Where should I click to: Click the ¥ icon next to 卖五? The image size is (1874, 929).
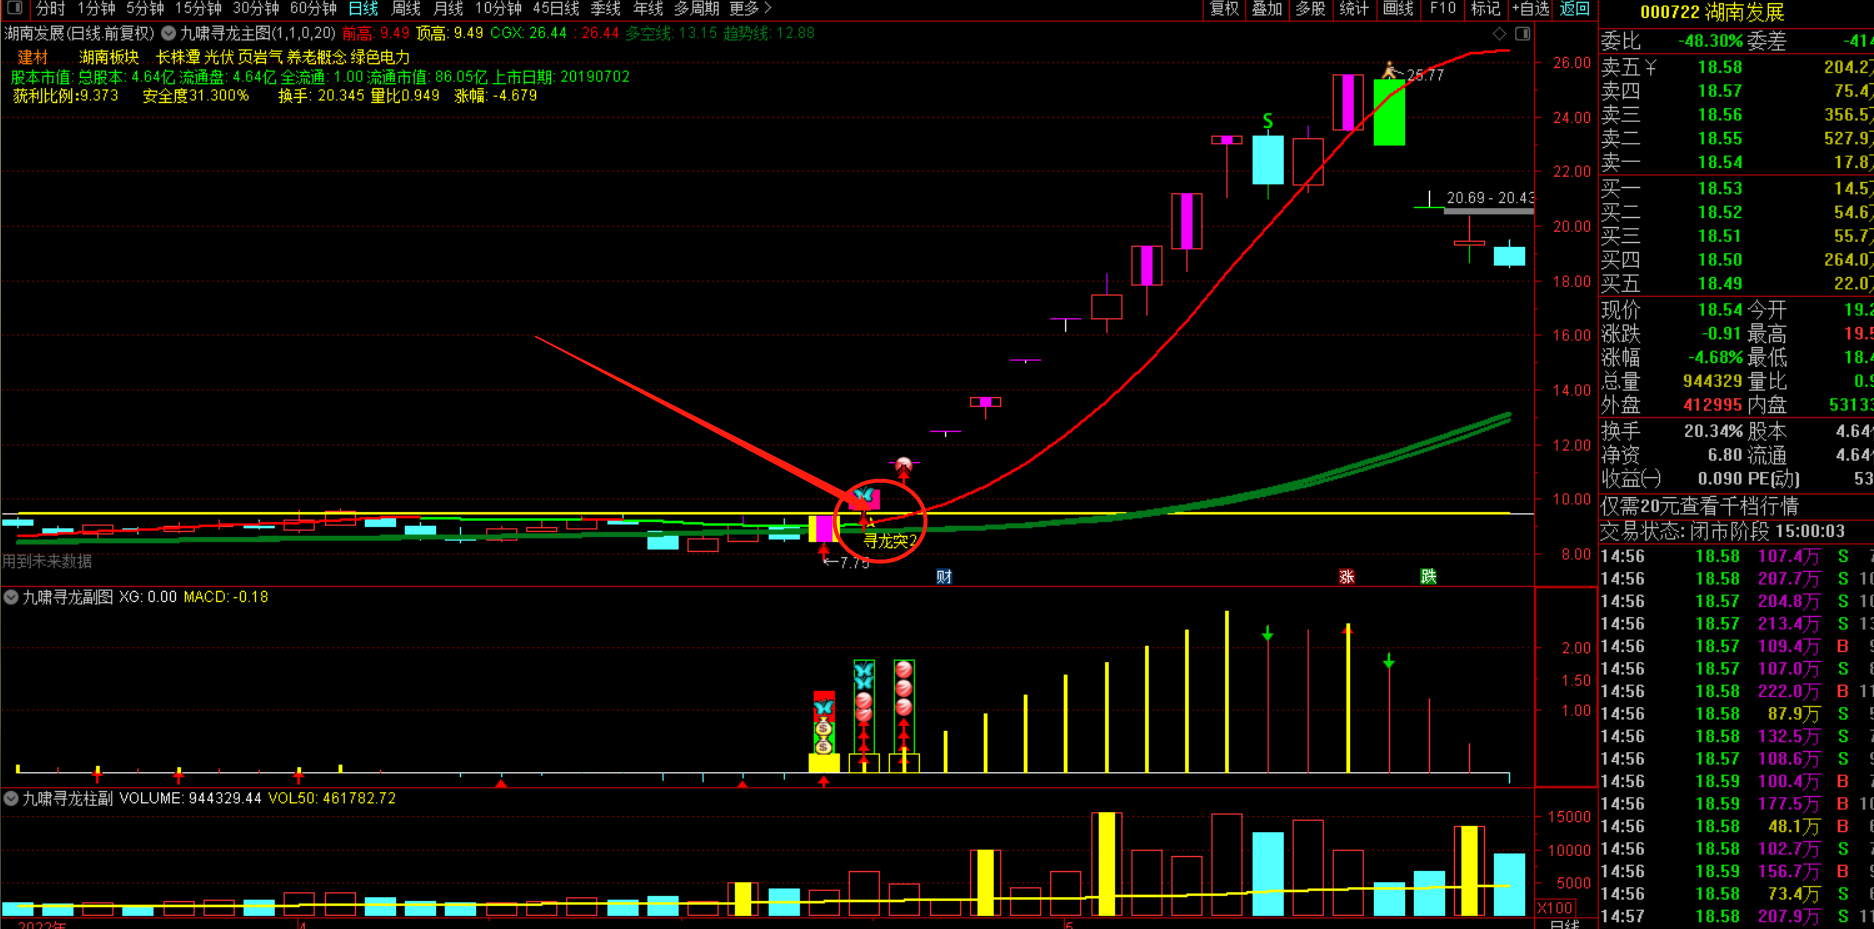pyautogui.click(x=1650, y=67)
